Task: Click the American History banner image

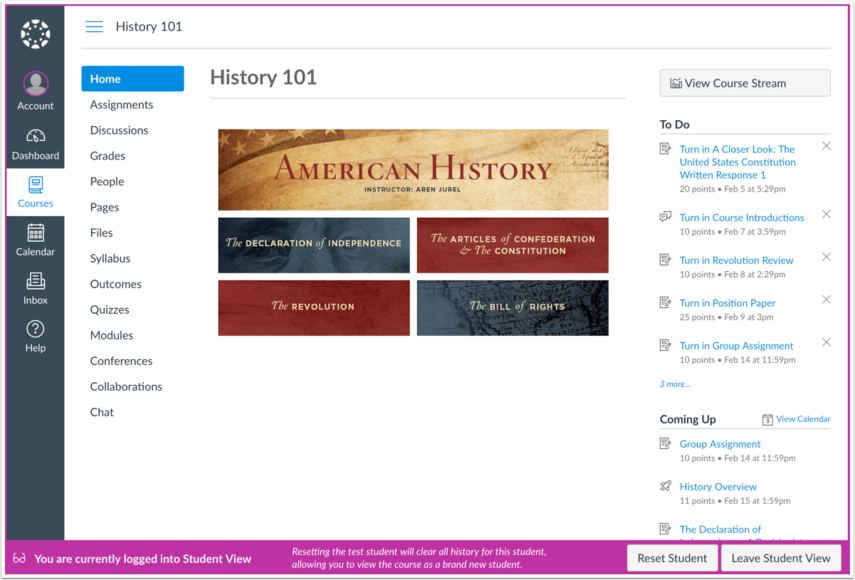Action: 413,170
